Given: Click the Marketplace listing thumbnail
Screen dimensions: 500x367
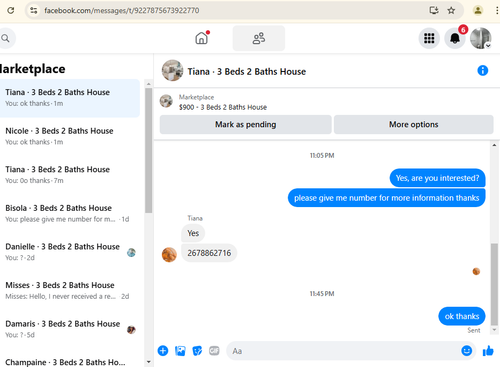Looking at the screenshot, I should click(166, 101).
